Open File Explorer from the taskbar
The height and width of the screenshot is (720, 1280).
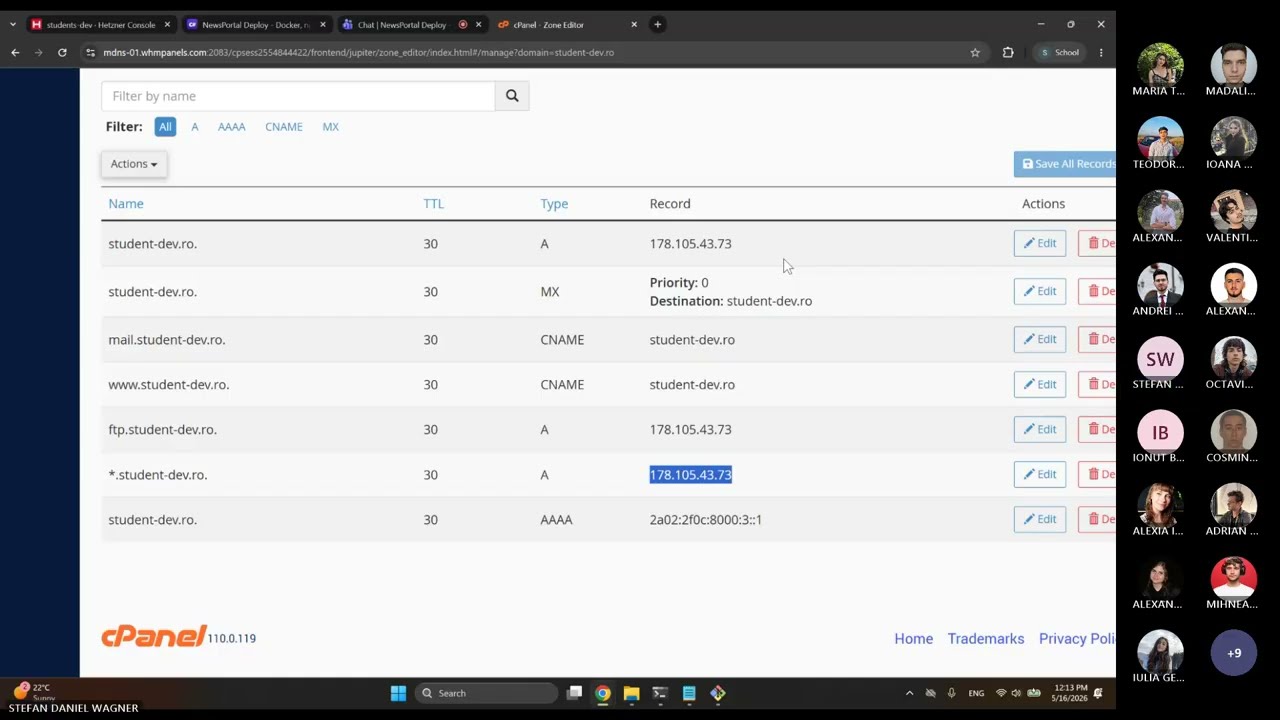point(631,693)
